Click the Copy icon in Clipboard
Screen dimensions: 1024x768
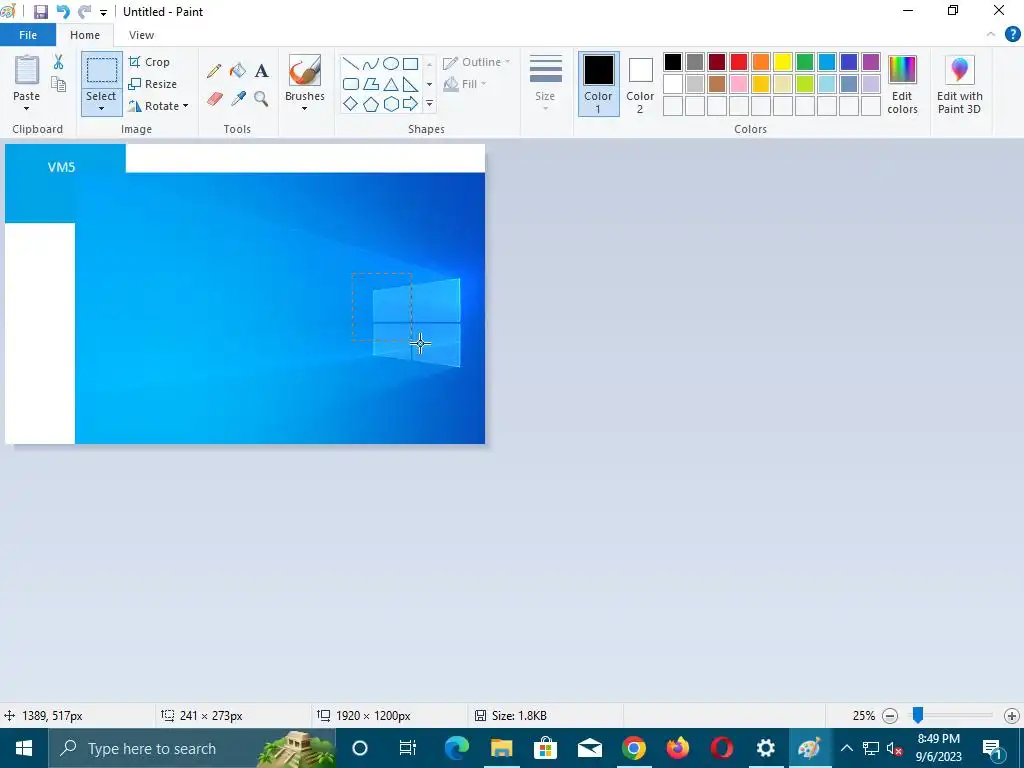[58, 84]
